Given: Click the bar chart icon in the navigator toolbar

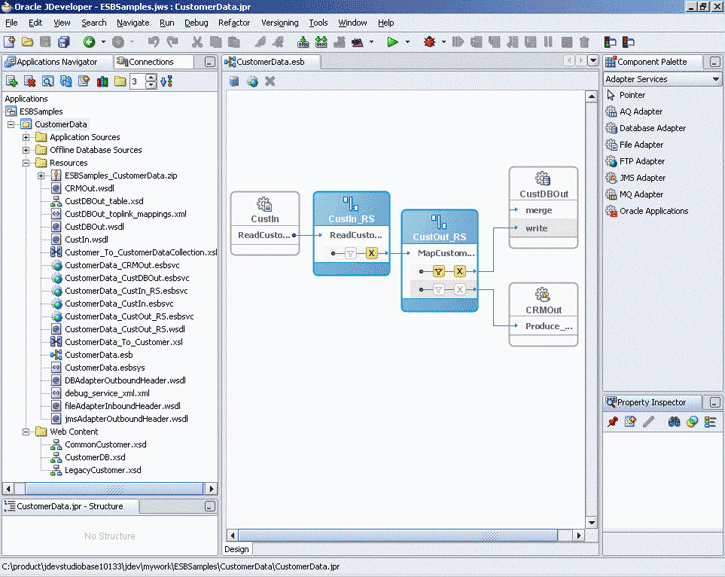Looking at the screenshot, I should (x=102, y=82).
